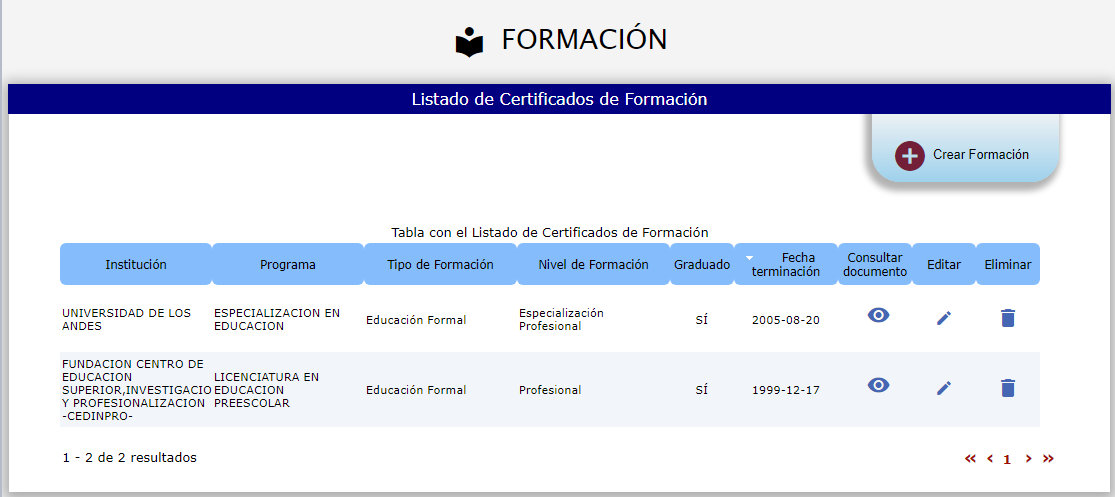Edit the Especializacion en Educacion entry

[x=944, y=319]
